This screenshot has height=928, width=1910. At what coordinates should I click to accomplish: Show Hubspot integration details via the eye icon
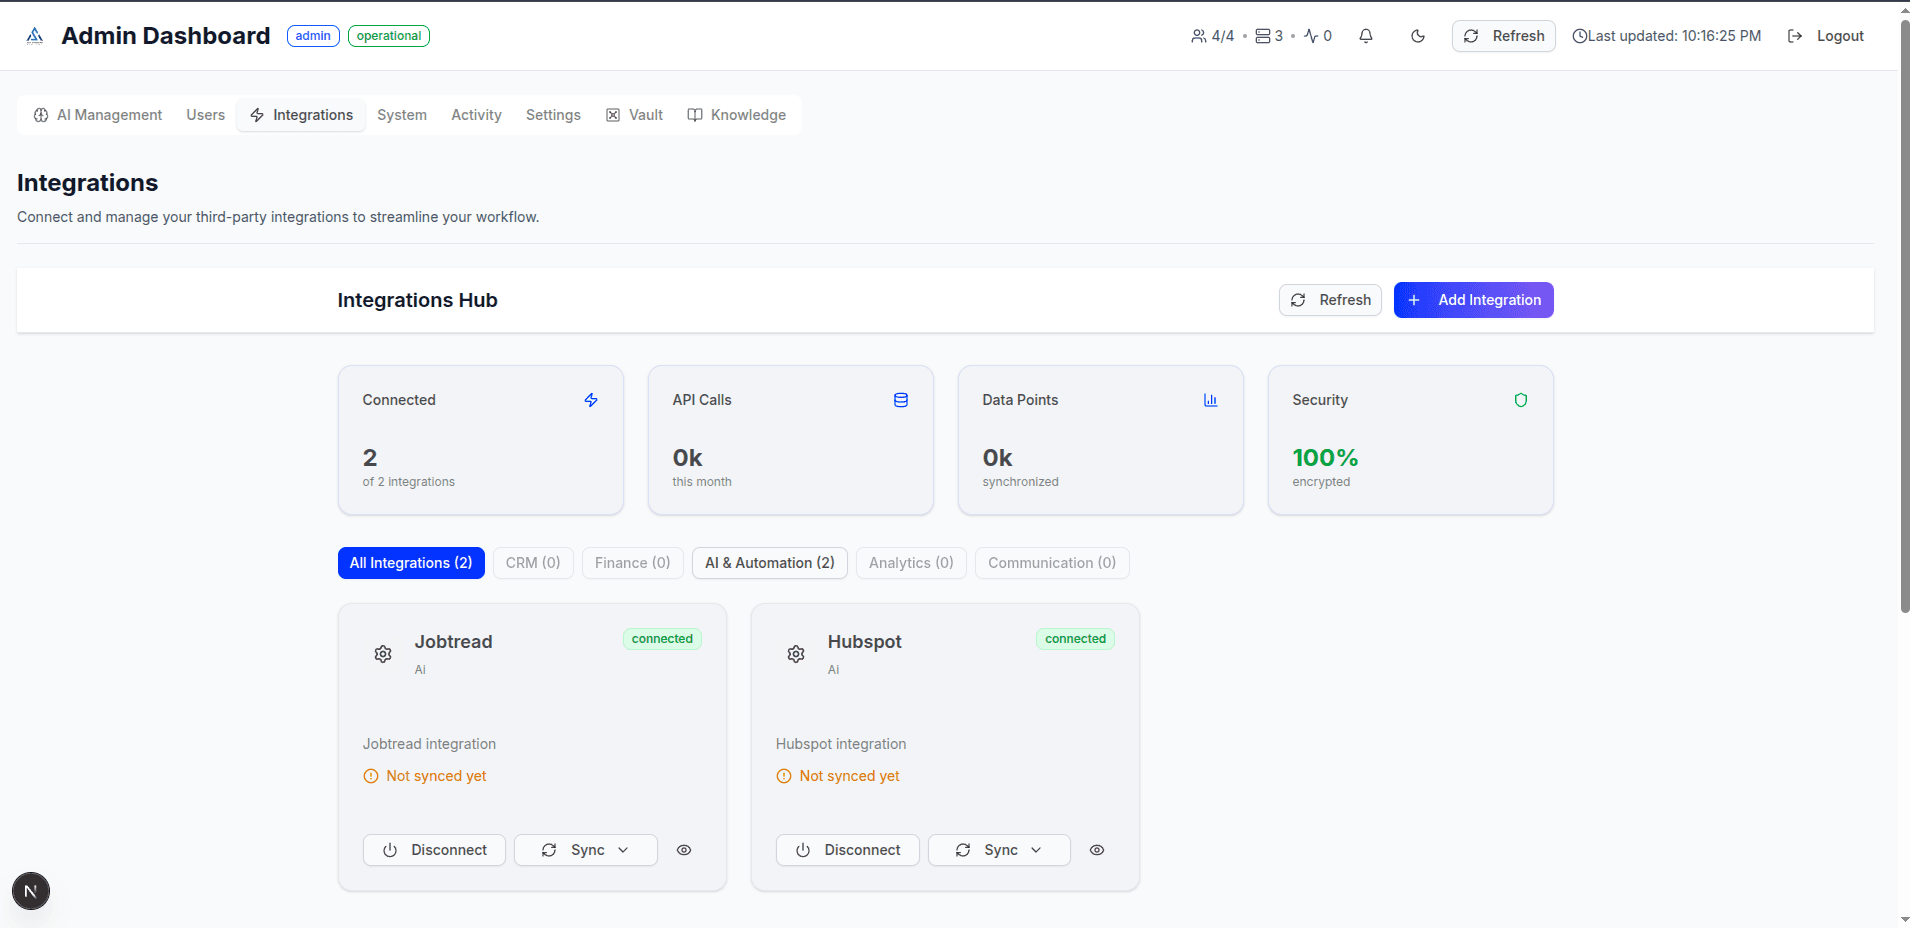(x=1097, y=850)
